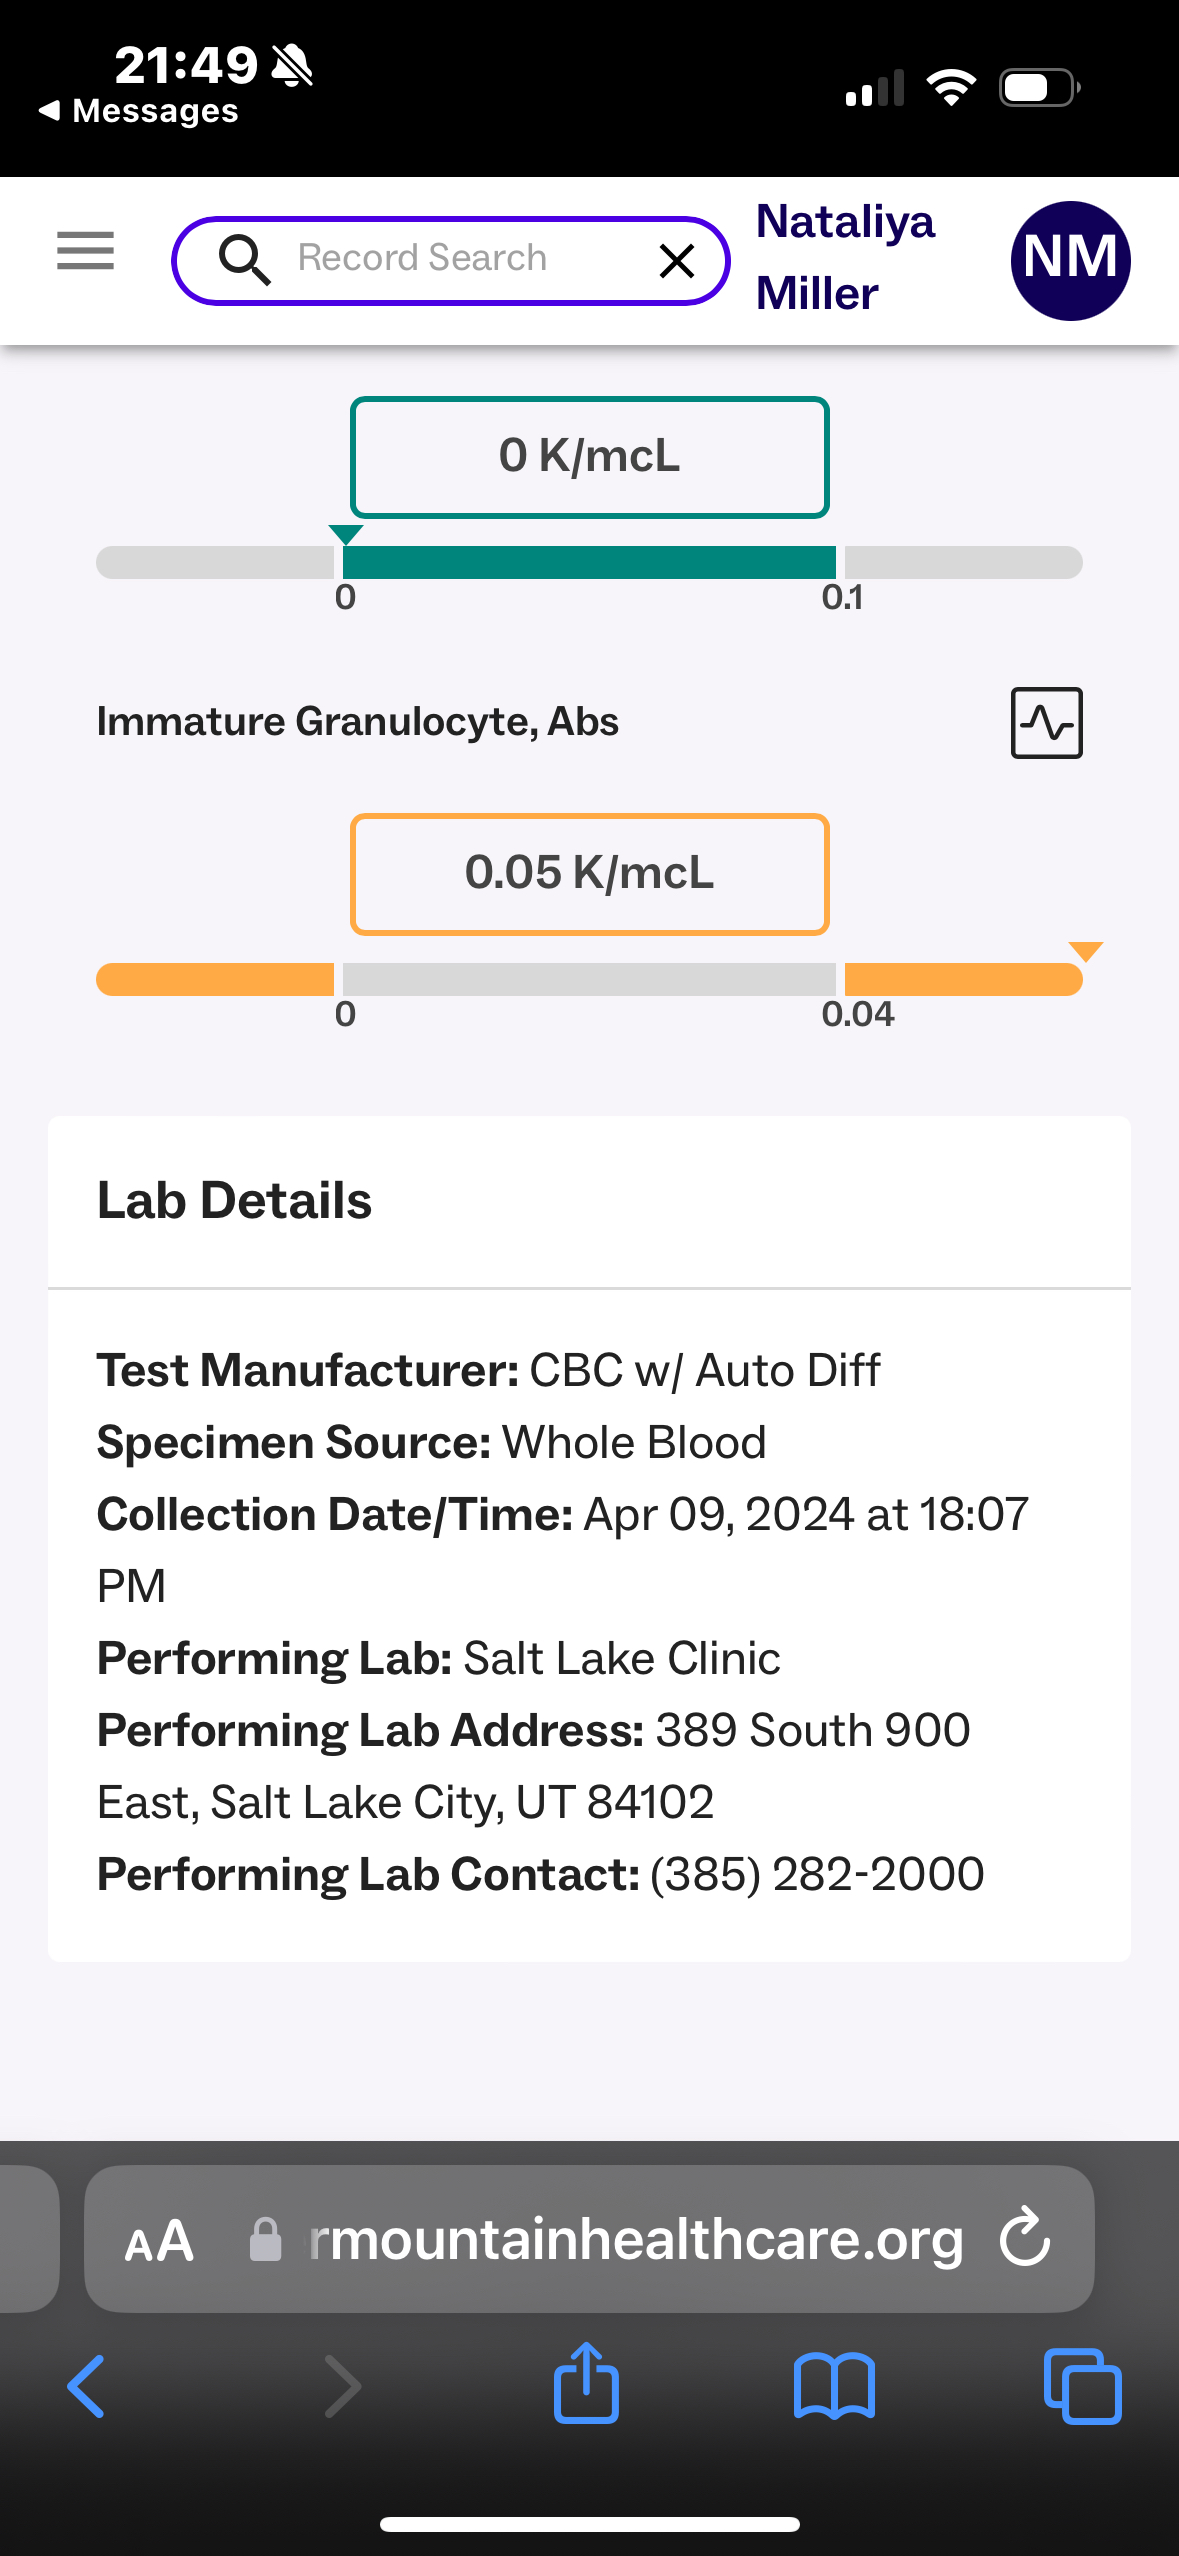Go back to previous page
Viewport: 1179px width, 2556px height.
(86, 2386)
